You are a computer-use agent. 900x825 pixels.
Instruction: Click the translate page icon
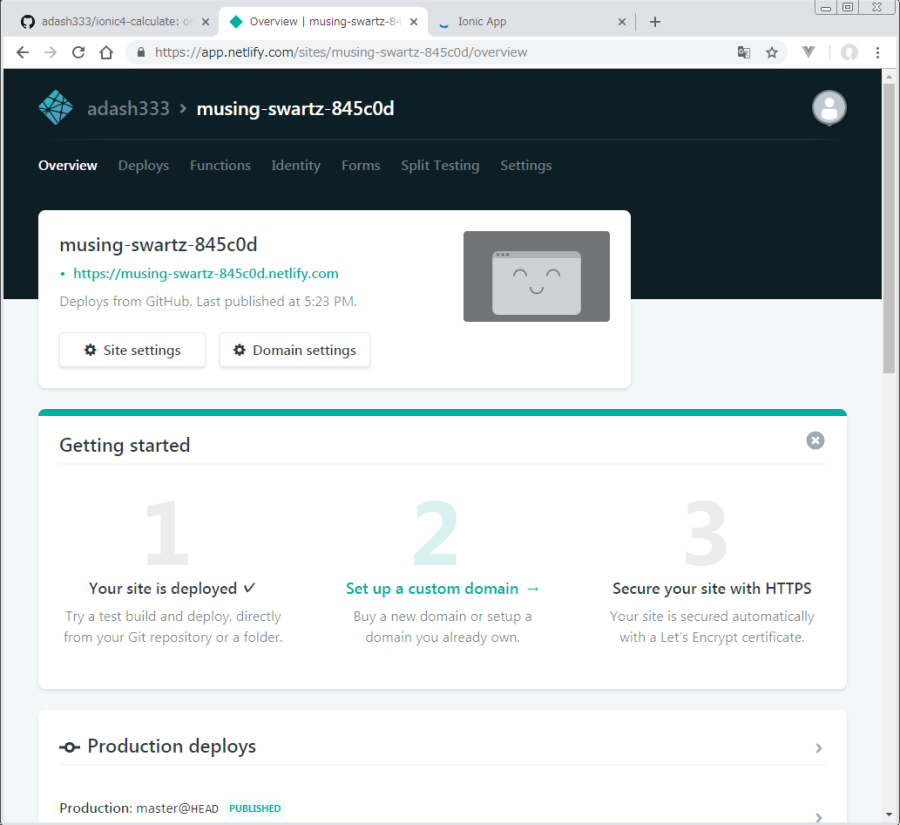pyautogui.click(x=744, y=52)
